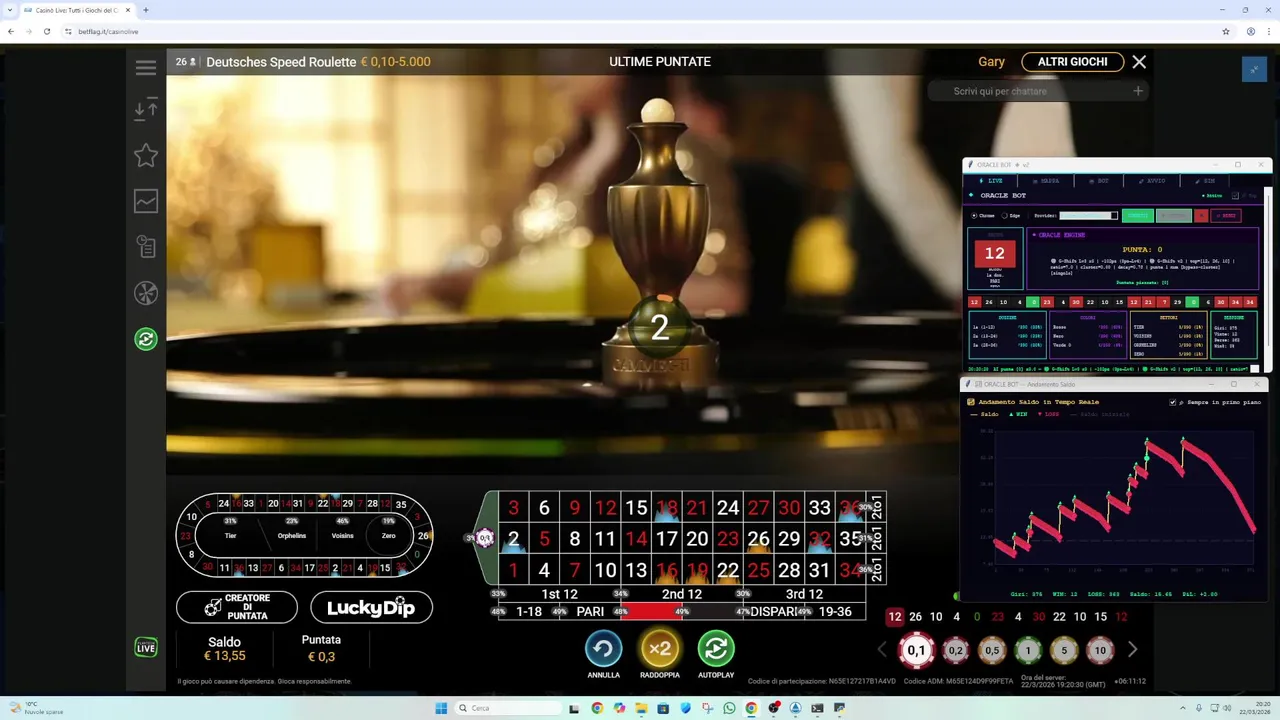Click CREATORE DI PUNTATA button
1280x720 pixels.
pyautogui.click(x=237, y=607)
